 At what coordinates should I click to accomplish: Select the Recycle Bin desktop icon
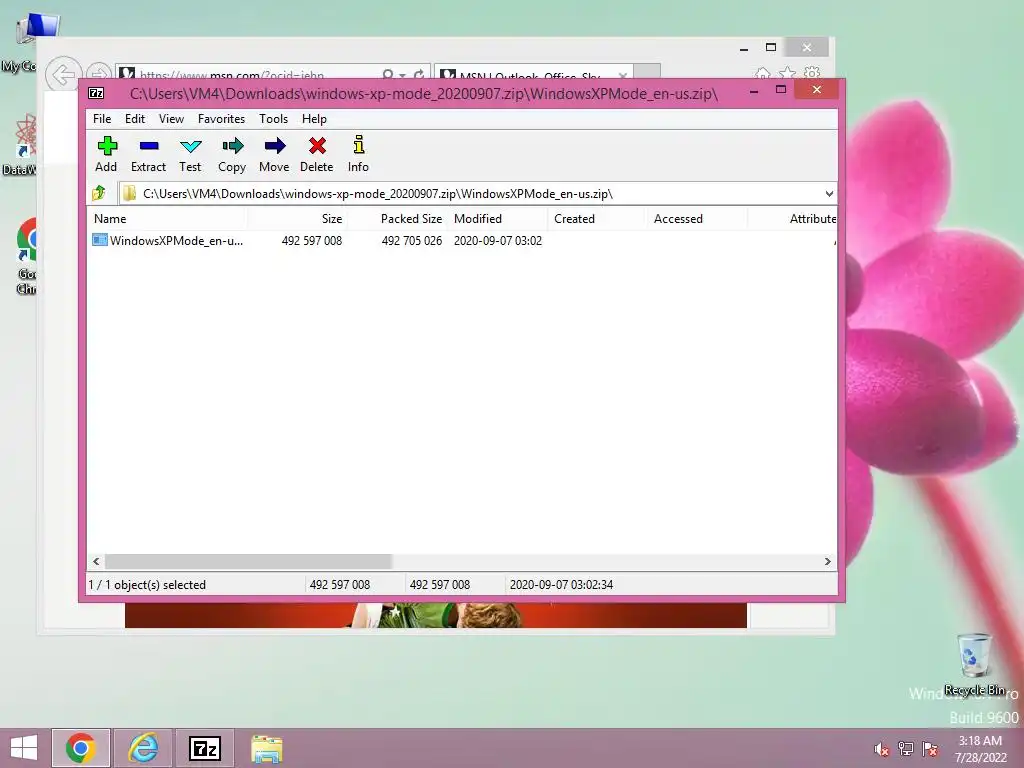[974, 664]
